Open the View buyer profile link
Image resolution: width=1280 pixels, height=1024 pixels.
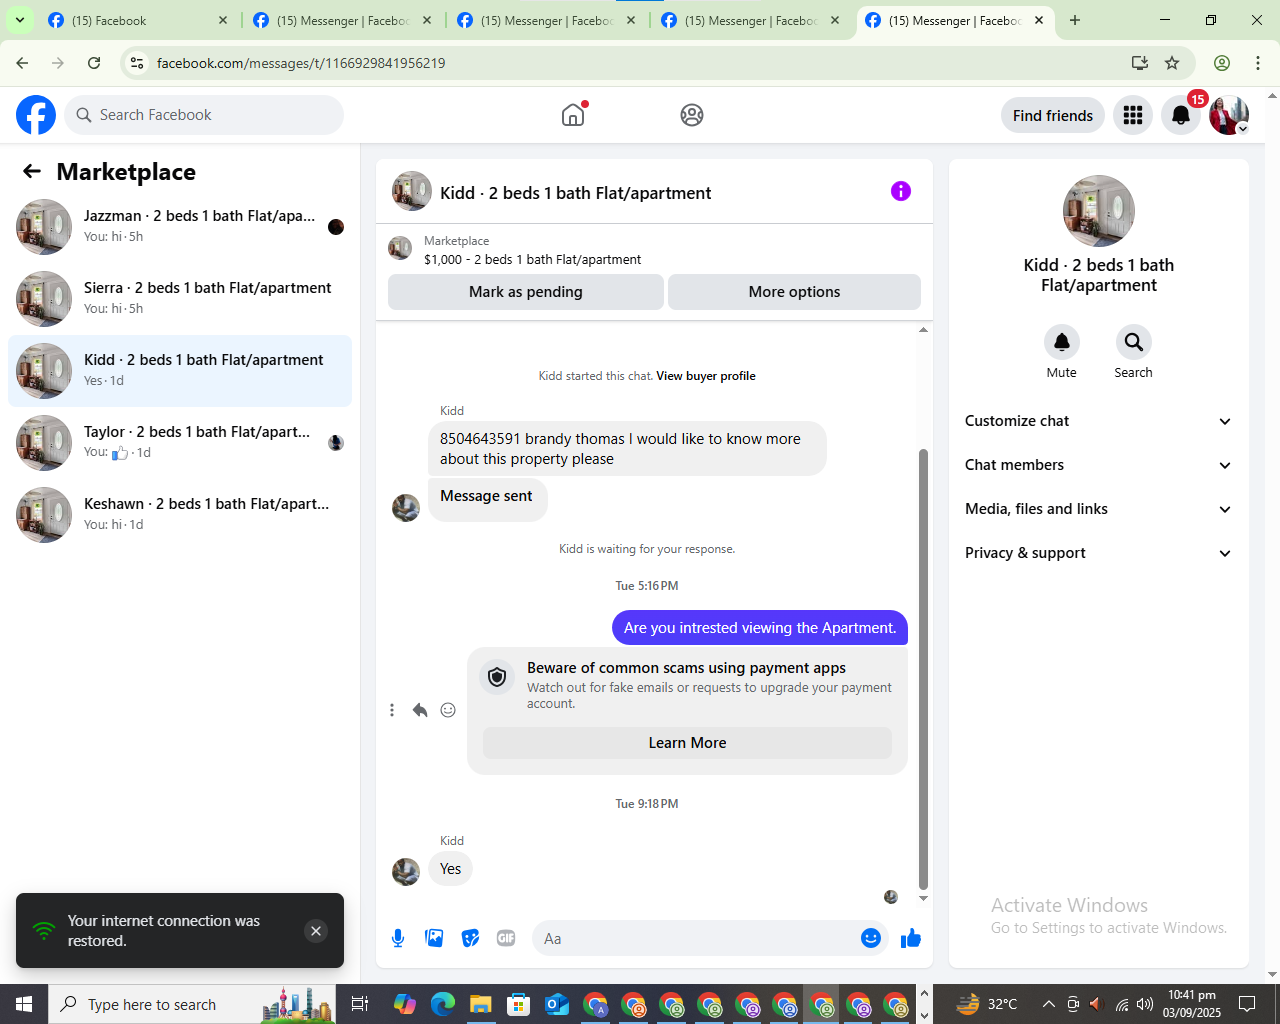click(706, 376)
